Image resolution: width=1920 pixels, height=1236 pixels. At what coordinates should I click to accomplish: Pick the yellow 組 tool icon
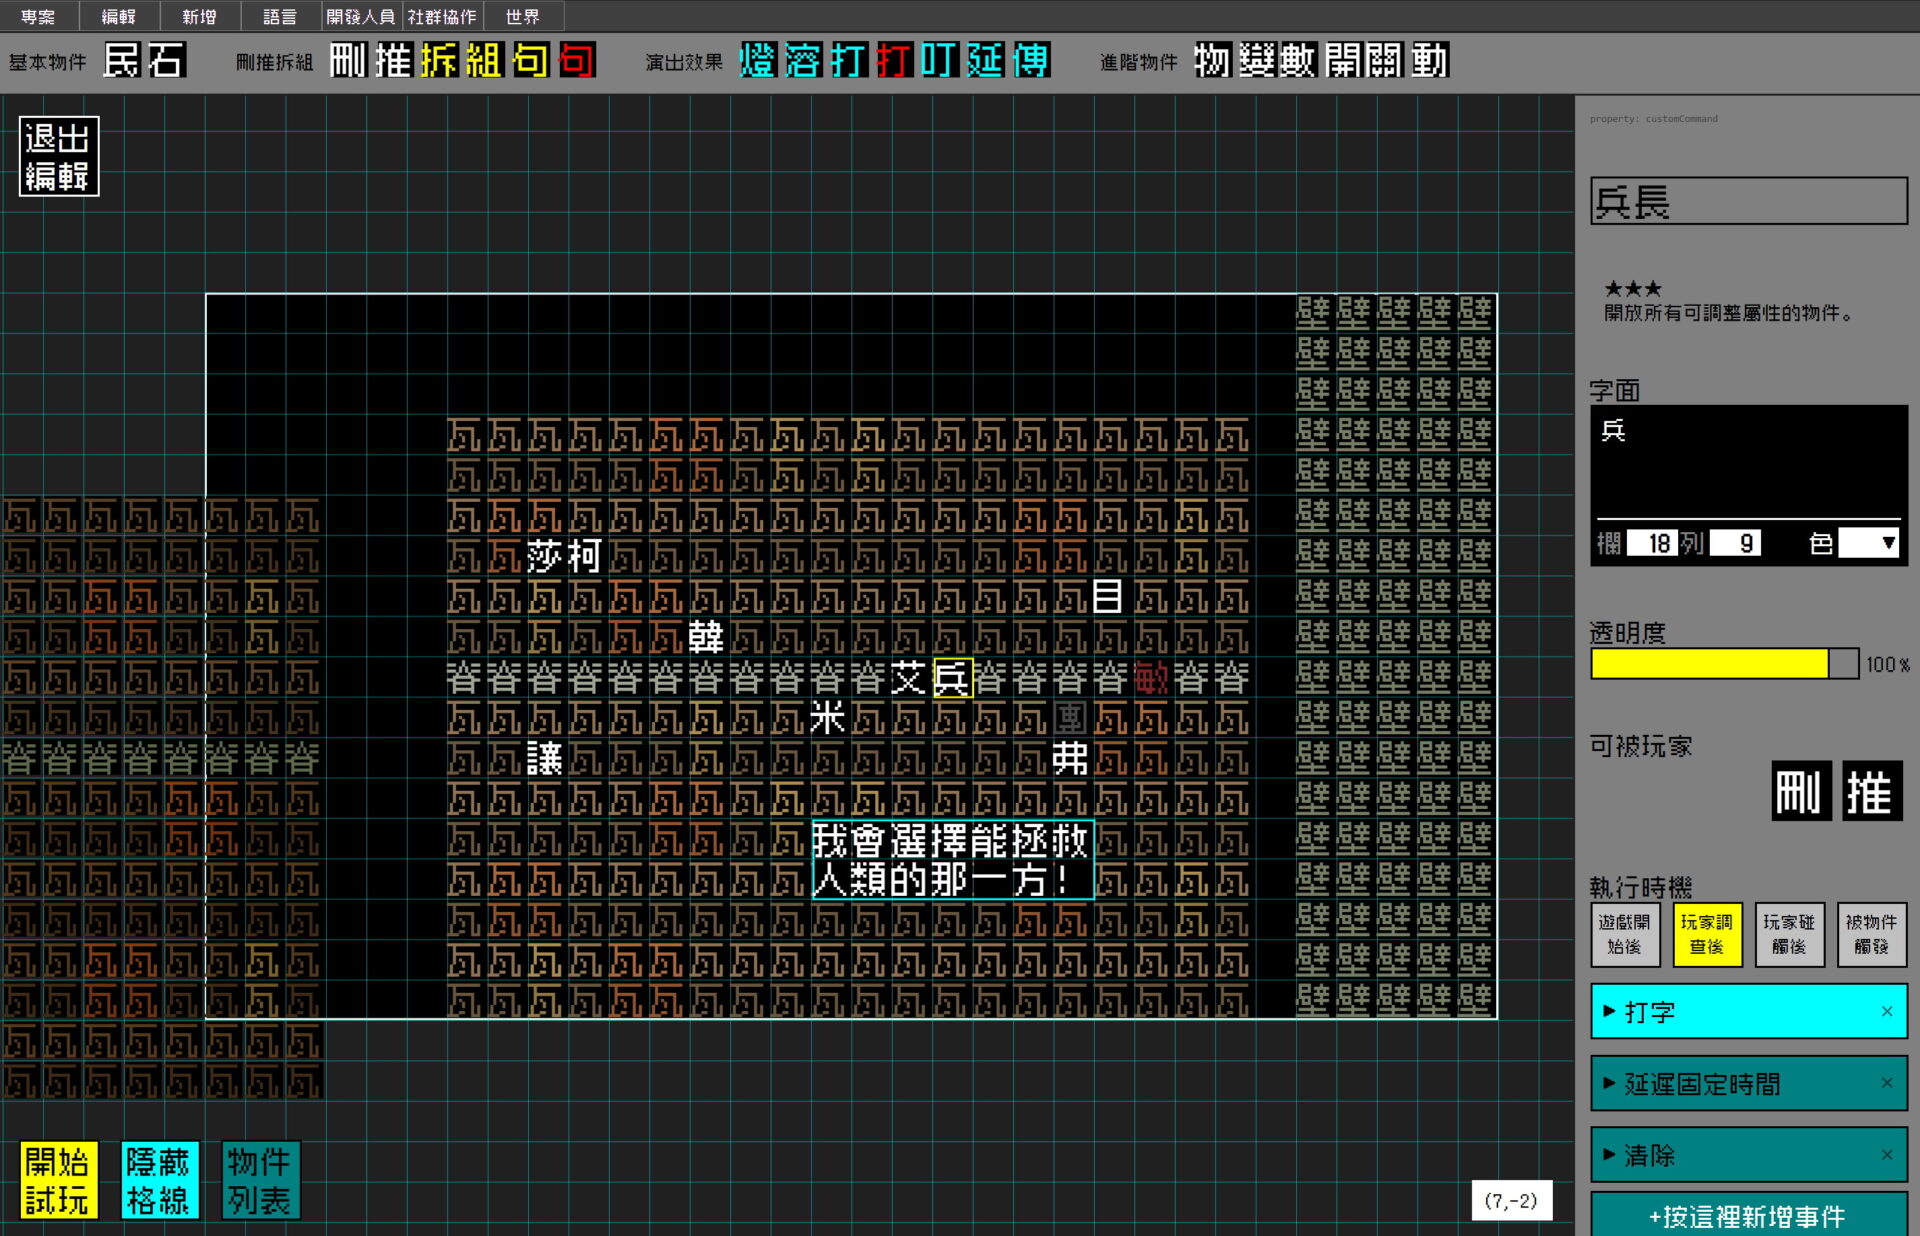pos(484,61)
